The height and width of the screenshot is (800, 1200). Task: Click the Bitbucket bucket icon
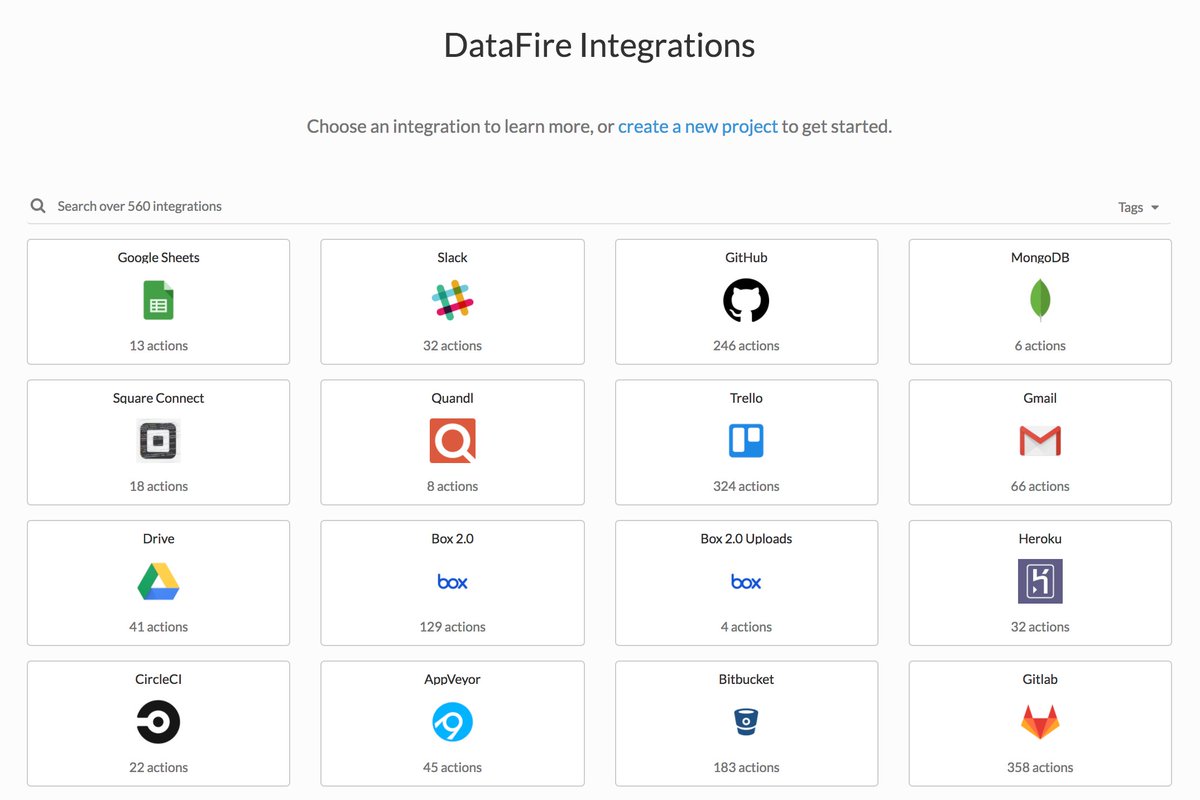pyautogui.click(x=746, y=722)
